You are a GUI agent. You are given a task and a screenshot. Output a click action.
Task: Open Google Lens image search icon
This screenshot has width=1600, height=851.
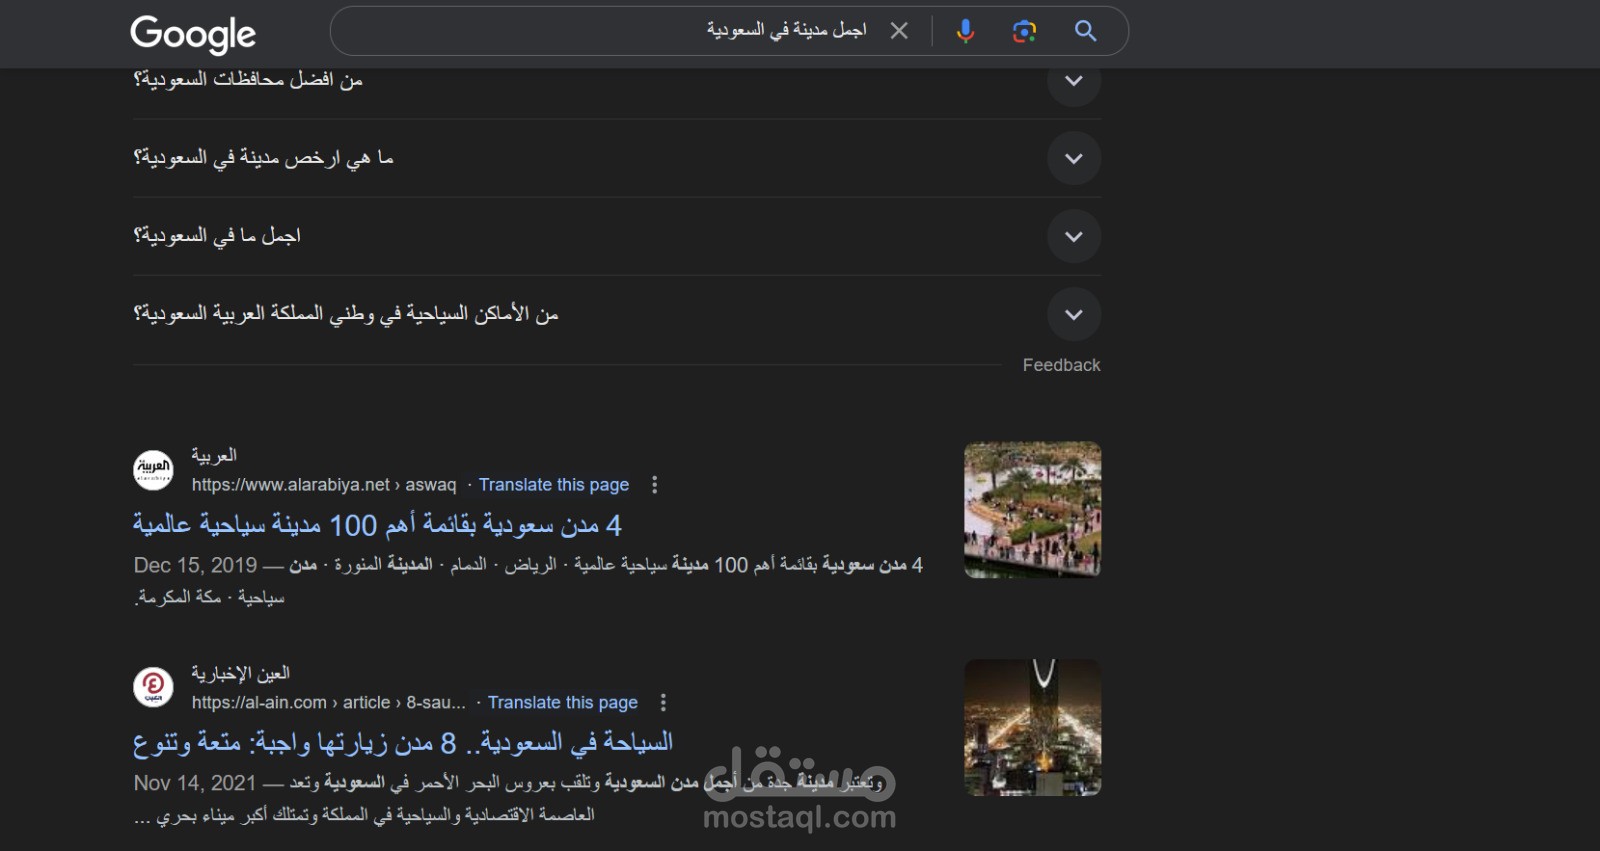(1024, 31)
